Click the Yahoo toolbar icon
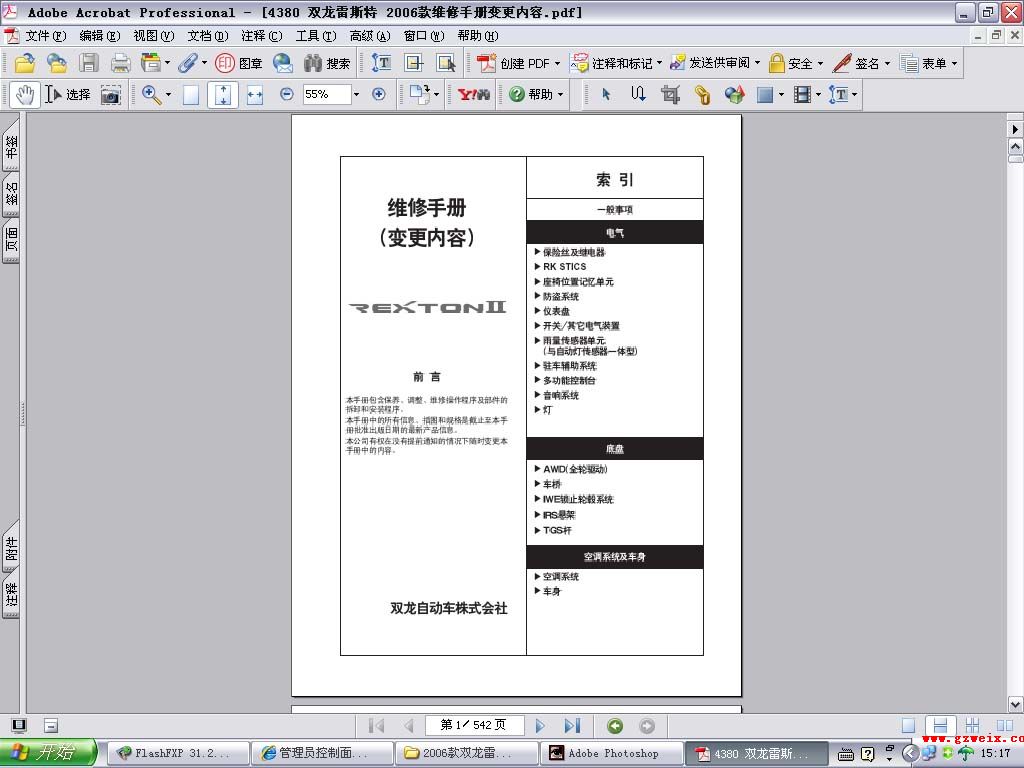 click(x=473, y=95)
